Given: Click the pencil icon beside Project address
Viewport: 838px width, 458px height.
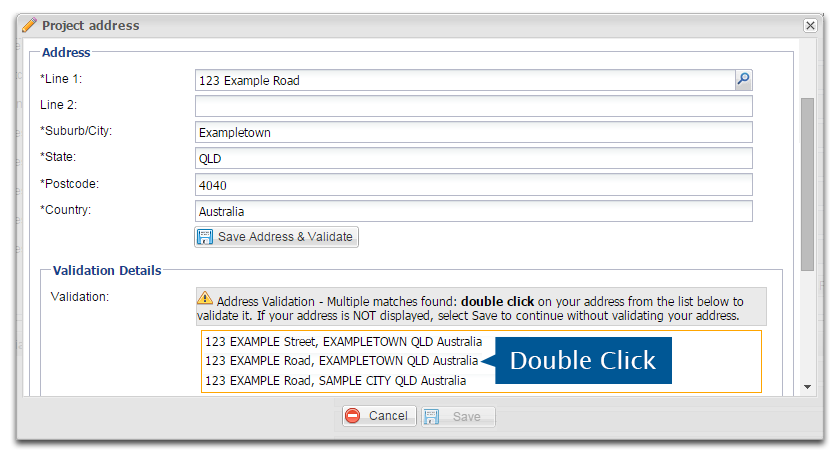Looking at the screenshot, I should pyautogui.click(x=29, y=25).
